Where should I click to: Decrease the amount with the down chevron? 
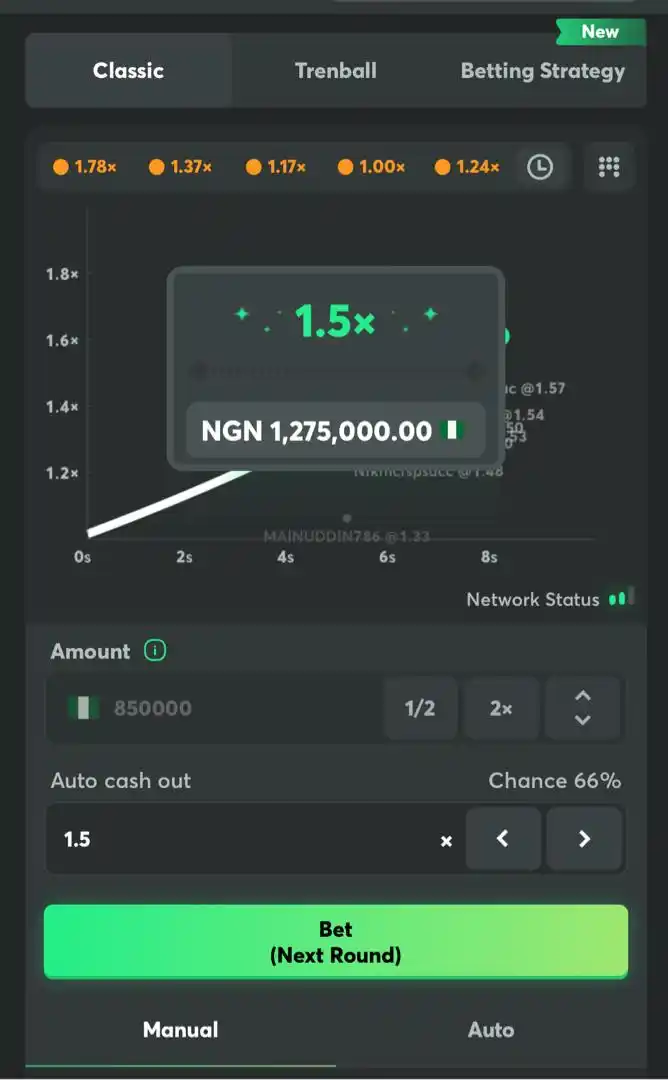coord(583,720)
